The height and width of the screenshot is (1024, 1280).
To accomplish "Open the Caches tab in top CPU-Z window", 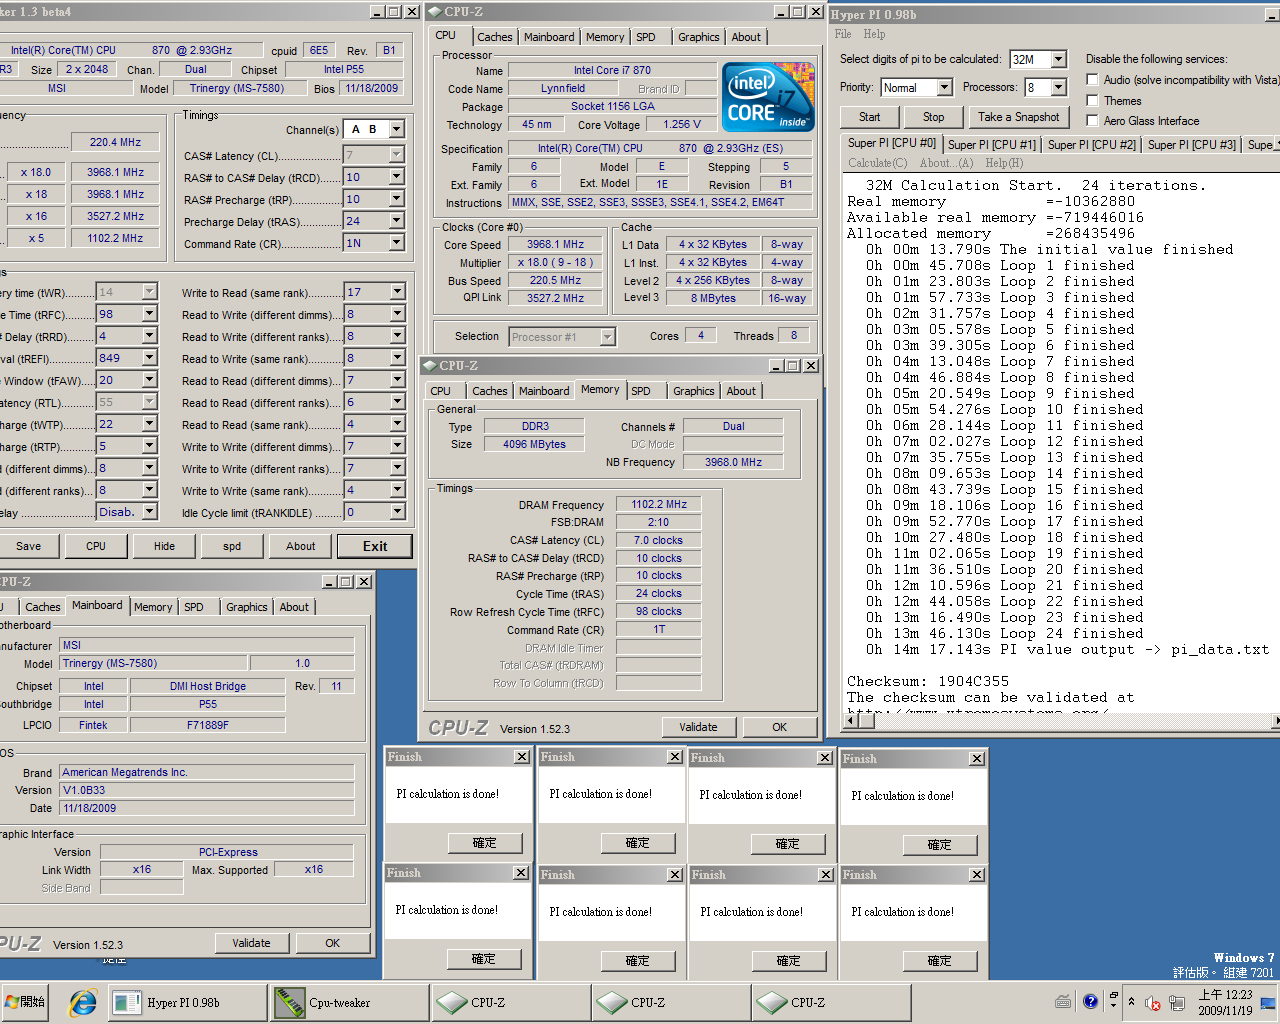I will [494, 37].
